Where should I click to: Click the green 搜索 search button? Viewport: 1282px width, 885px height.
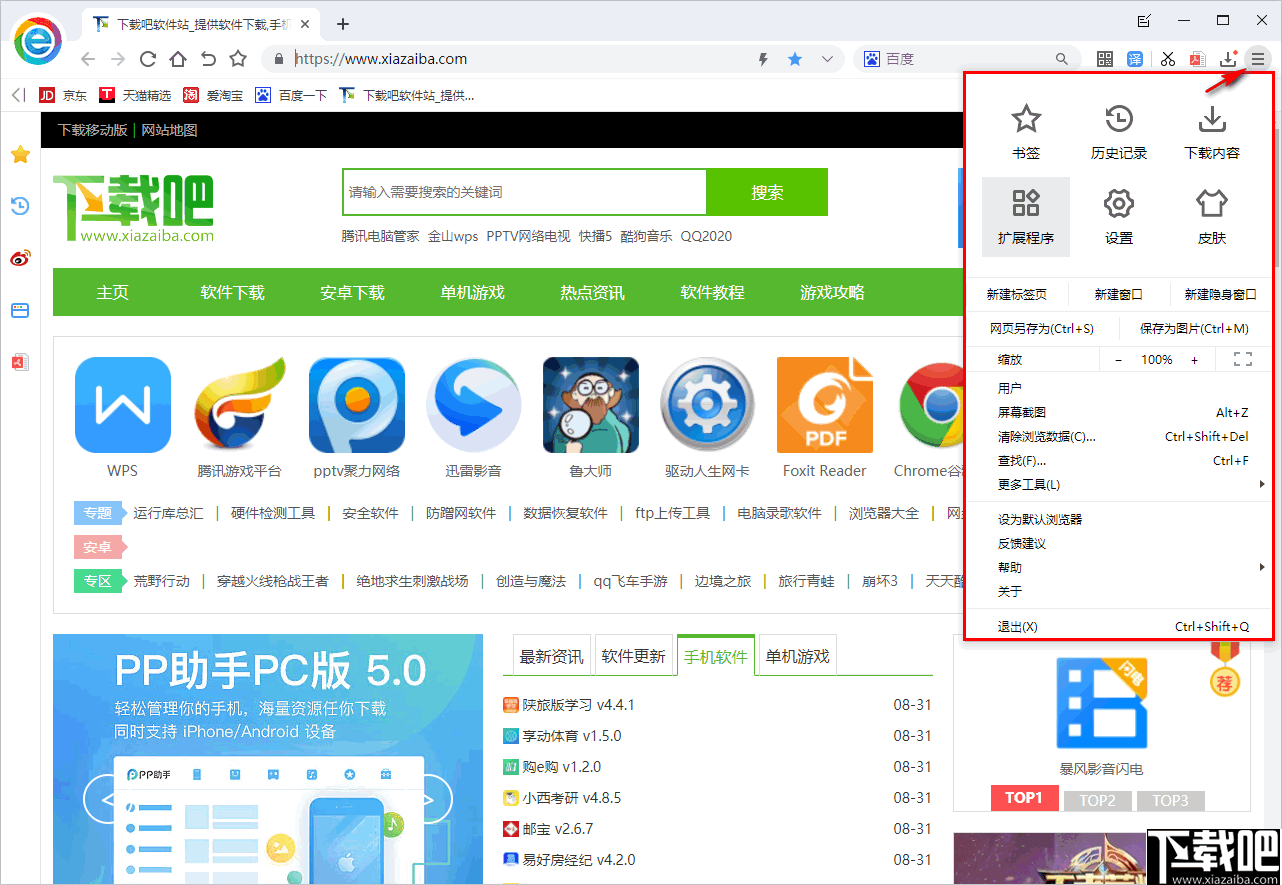767,192
